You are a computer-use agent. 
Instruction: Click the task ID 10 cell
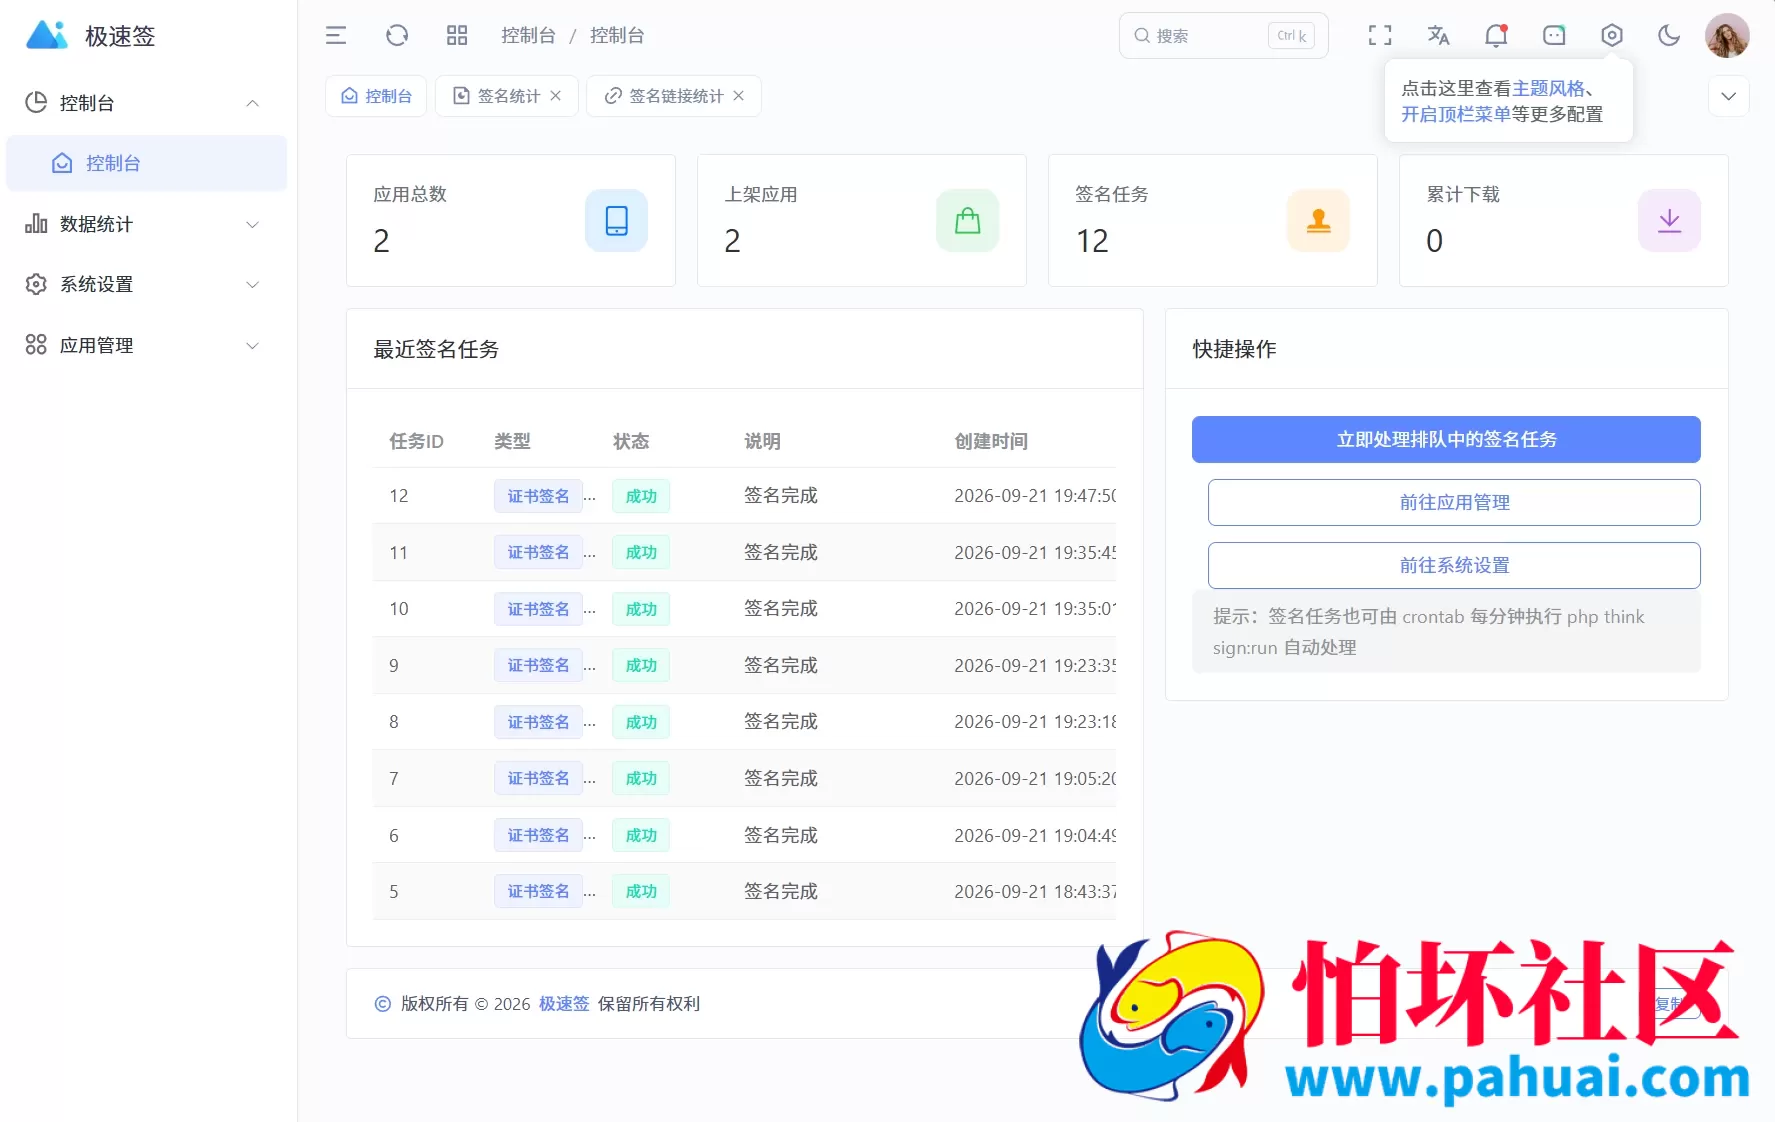click(399, 609)
